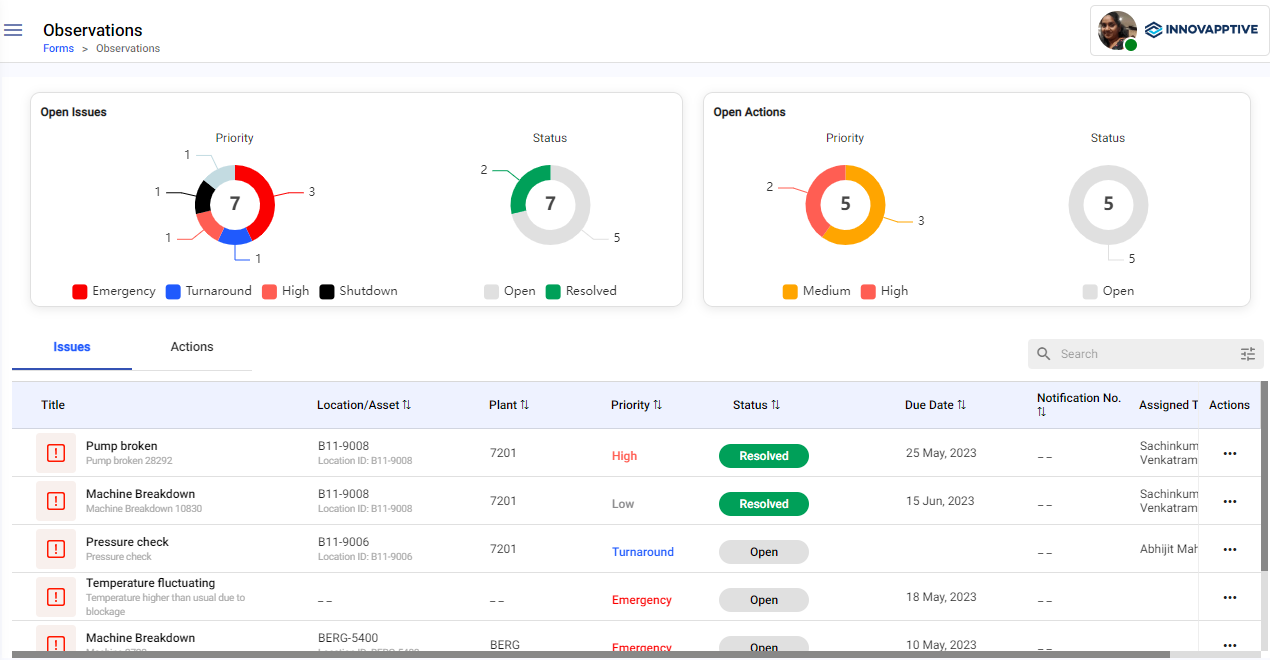Click the red Emergency segment in the Priority donut
The width and height of the screenshot is (1270, 660).
coord(262,200)
